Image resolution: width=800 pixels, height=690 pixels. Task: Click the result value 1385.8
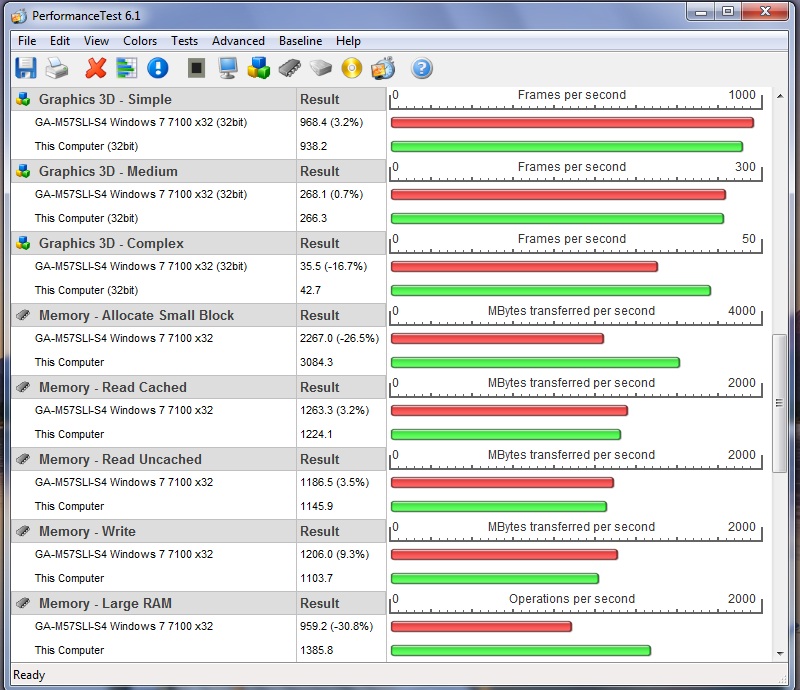[x=316, y=650]
